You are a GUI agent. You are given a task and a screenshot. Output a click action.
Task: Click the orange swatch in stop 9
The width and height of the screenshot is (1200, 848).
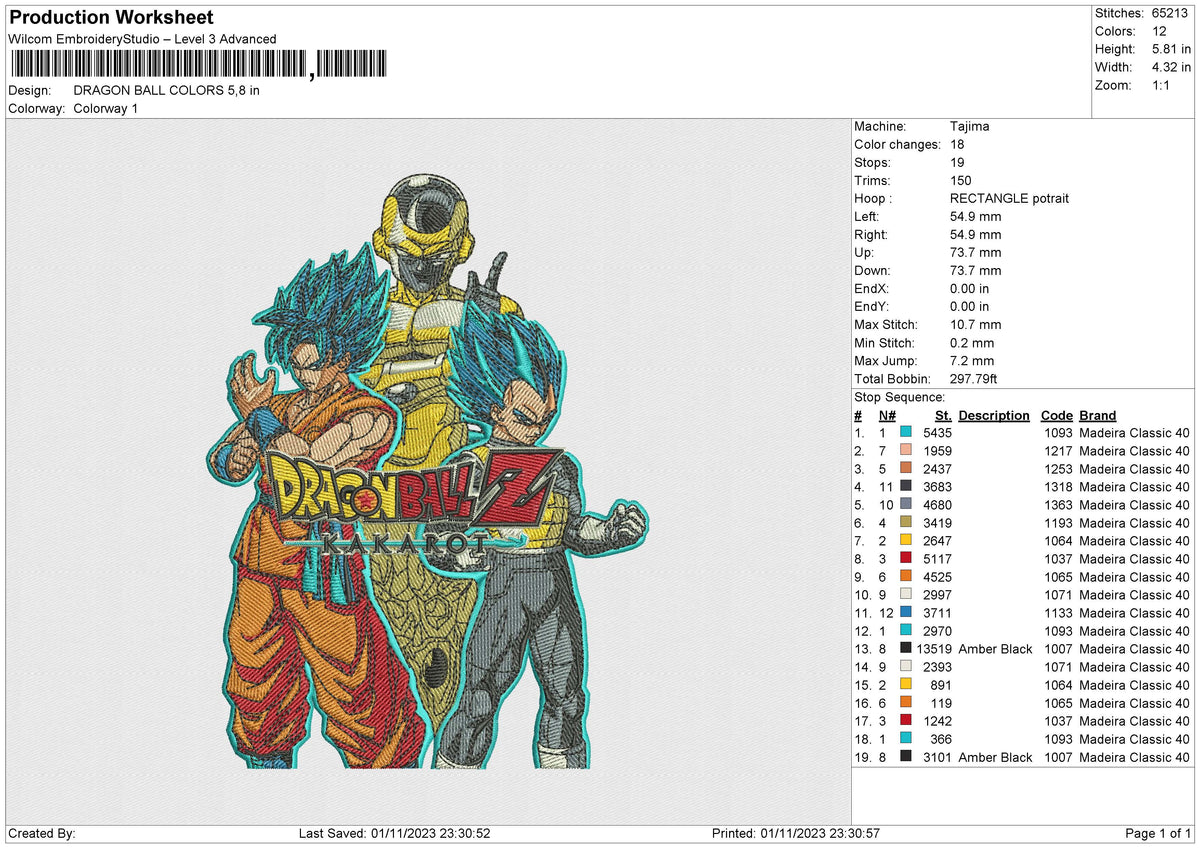906,577
